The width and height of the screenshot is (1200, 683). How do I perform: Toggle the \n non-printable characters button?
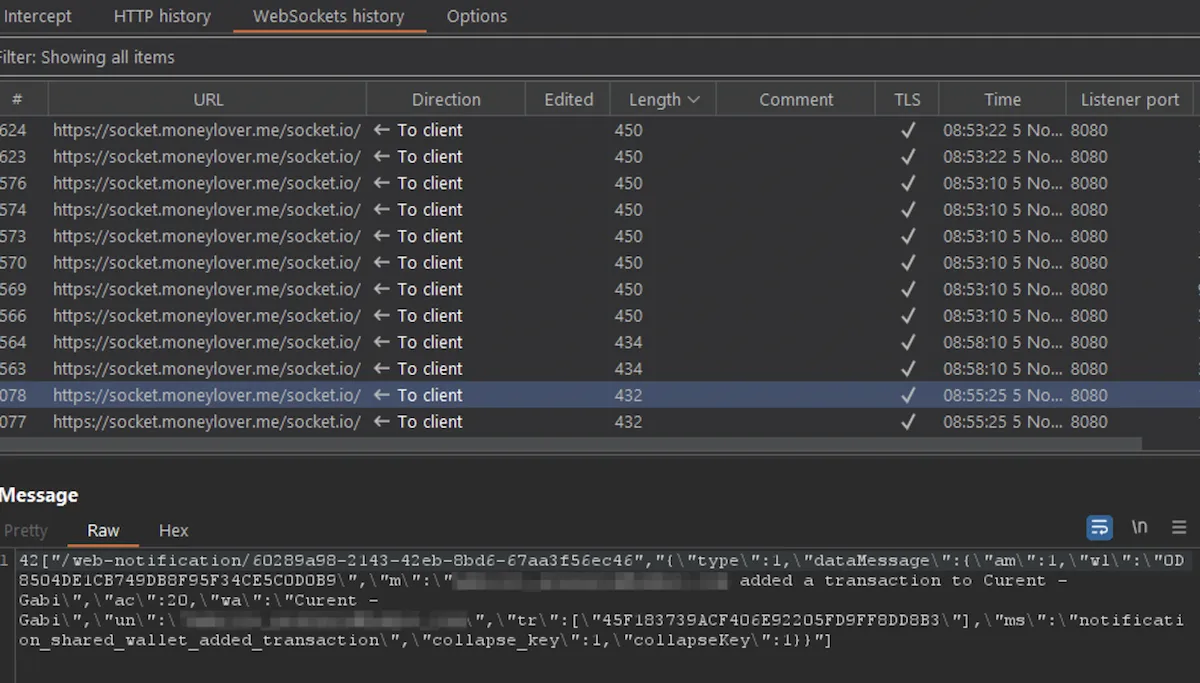1139,527
